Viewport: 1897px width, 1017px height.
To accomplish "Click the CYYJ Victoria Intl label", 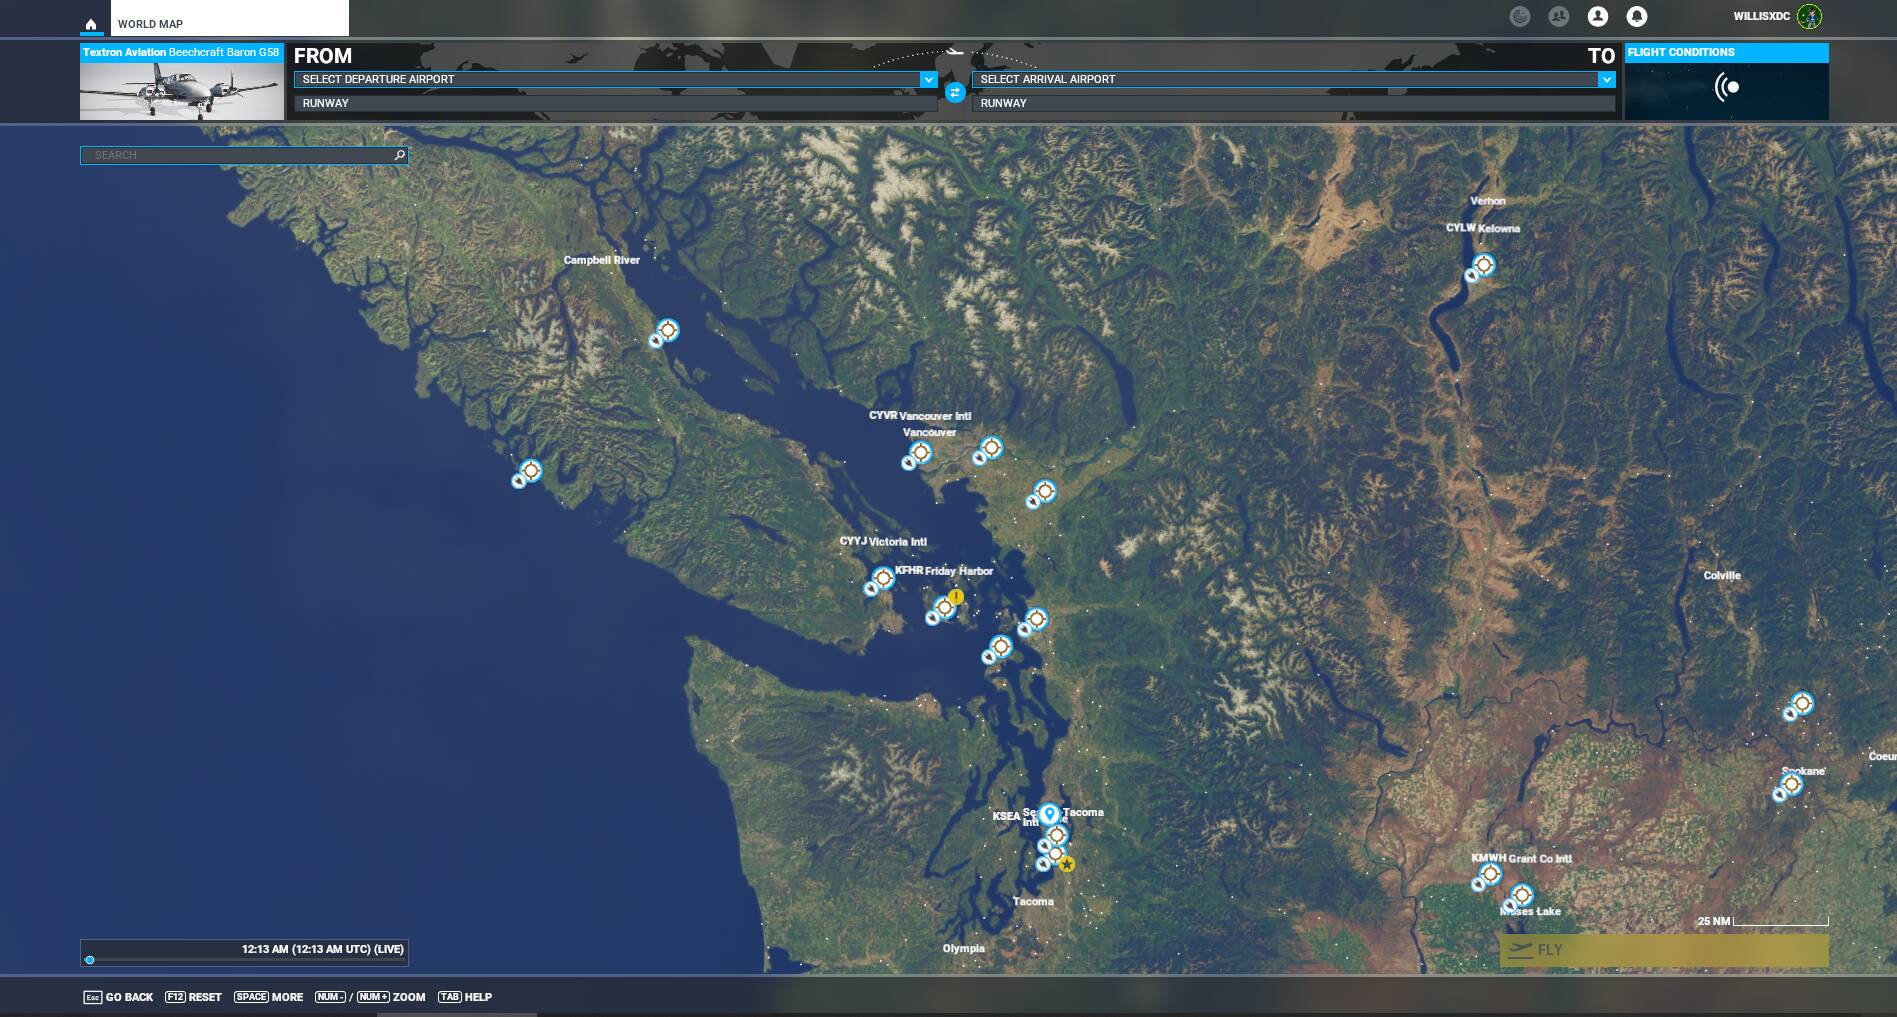I will click(883, 541).
